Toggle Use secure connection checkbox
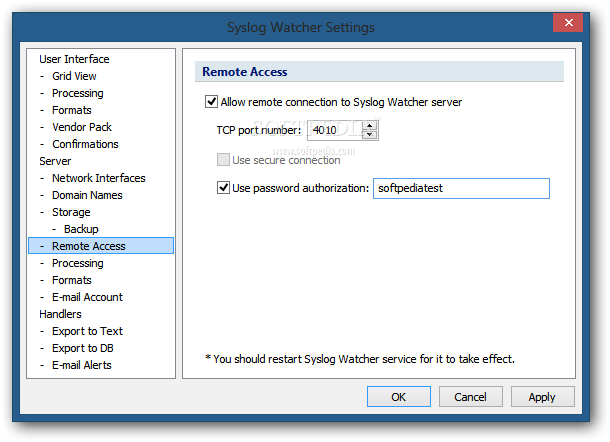Screen dimensions: 610x442 pos(223,160)
